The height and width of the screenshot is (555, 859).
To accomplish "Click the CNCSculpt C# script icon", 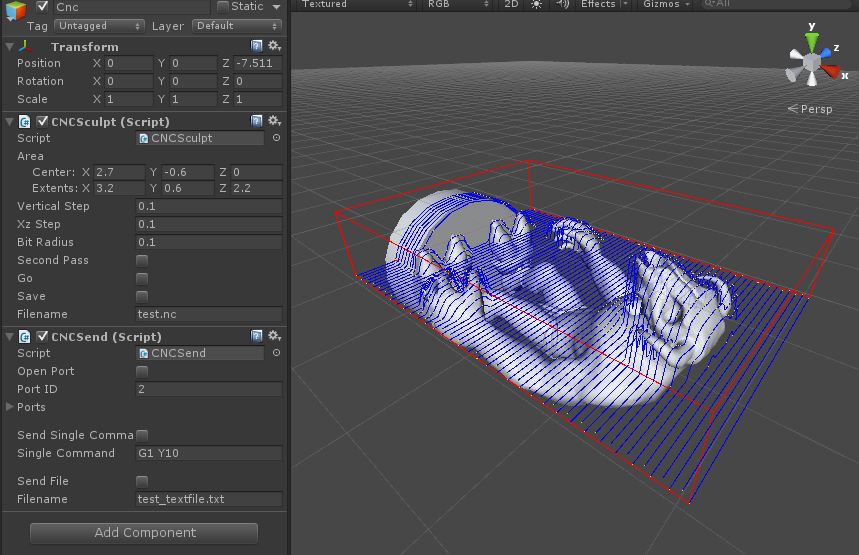I will pos(24,122).
